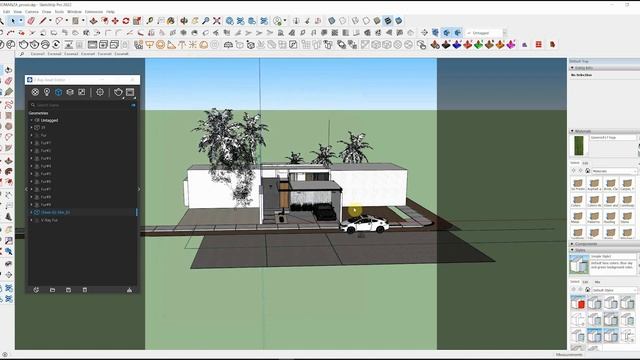Add a V-Ray dome light

pos(204,44)
